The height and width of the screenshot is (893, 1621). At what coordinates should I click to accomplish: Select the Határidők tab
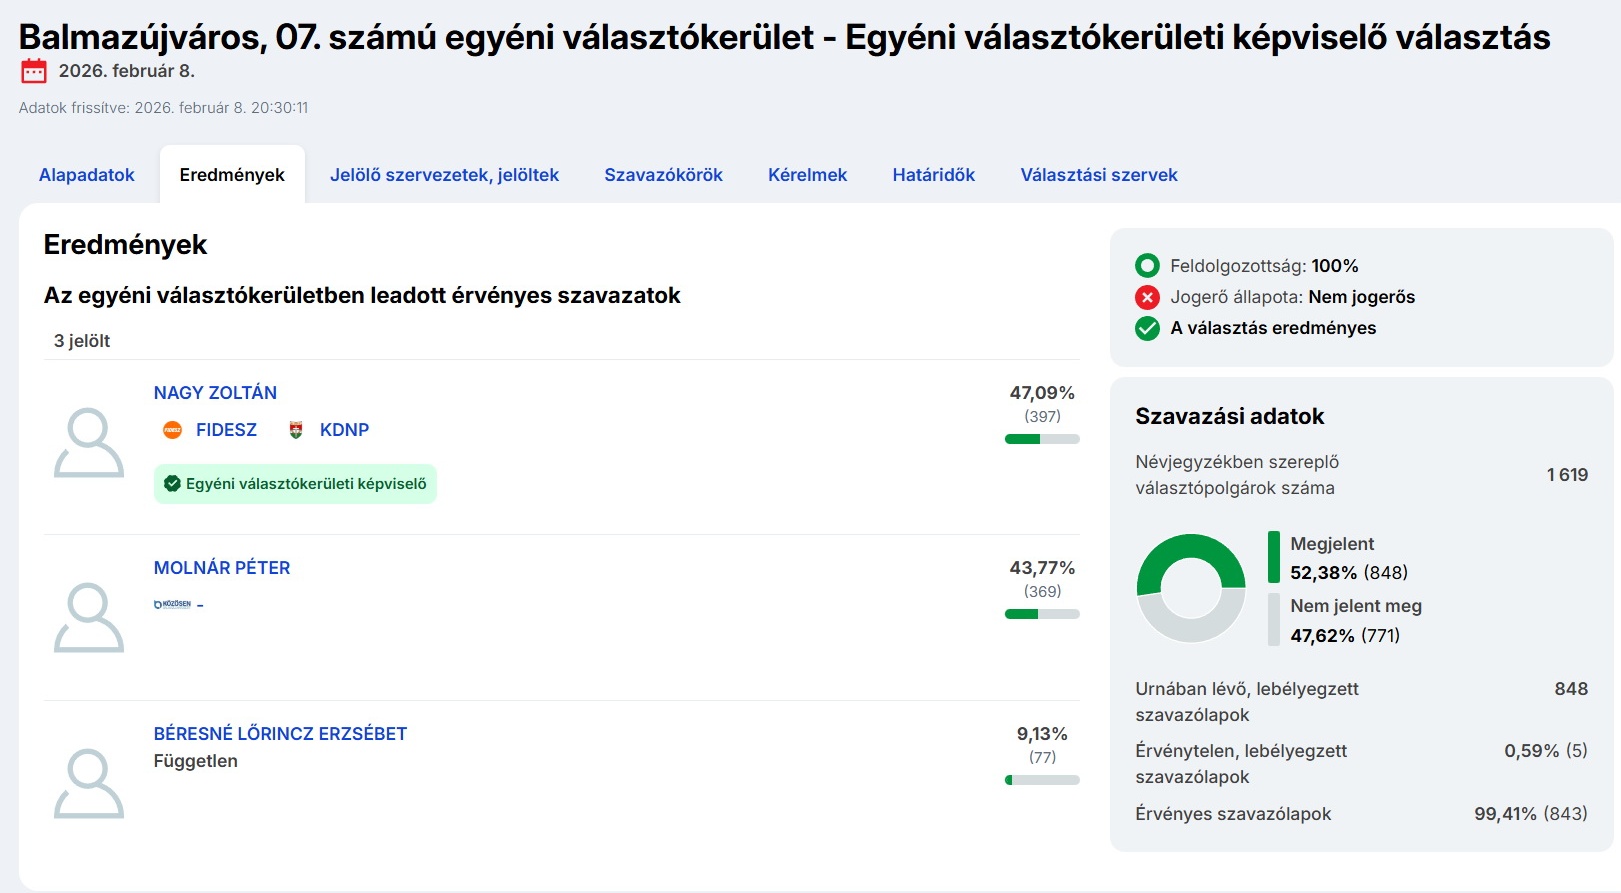pyautogui.click(x=933, y=175)
